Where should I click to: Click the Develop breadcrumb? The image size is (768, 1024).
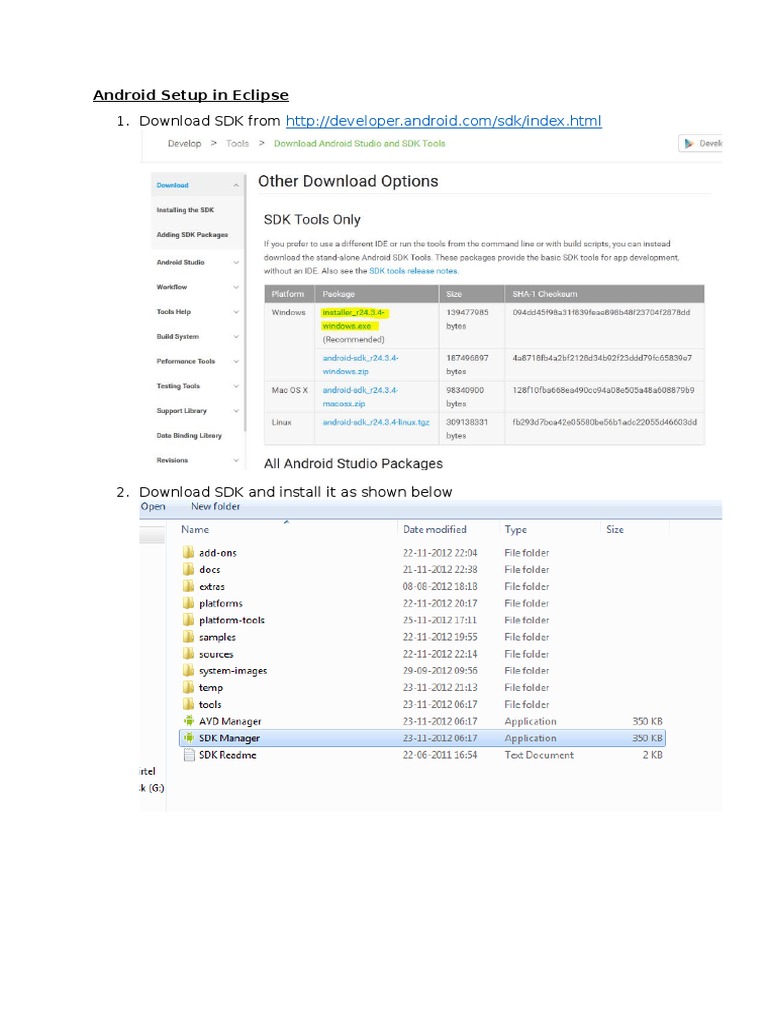tap(184, 144)
